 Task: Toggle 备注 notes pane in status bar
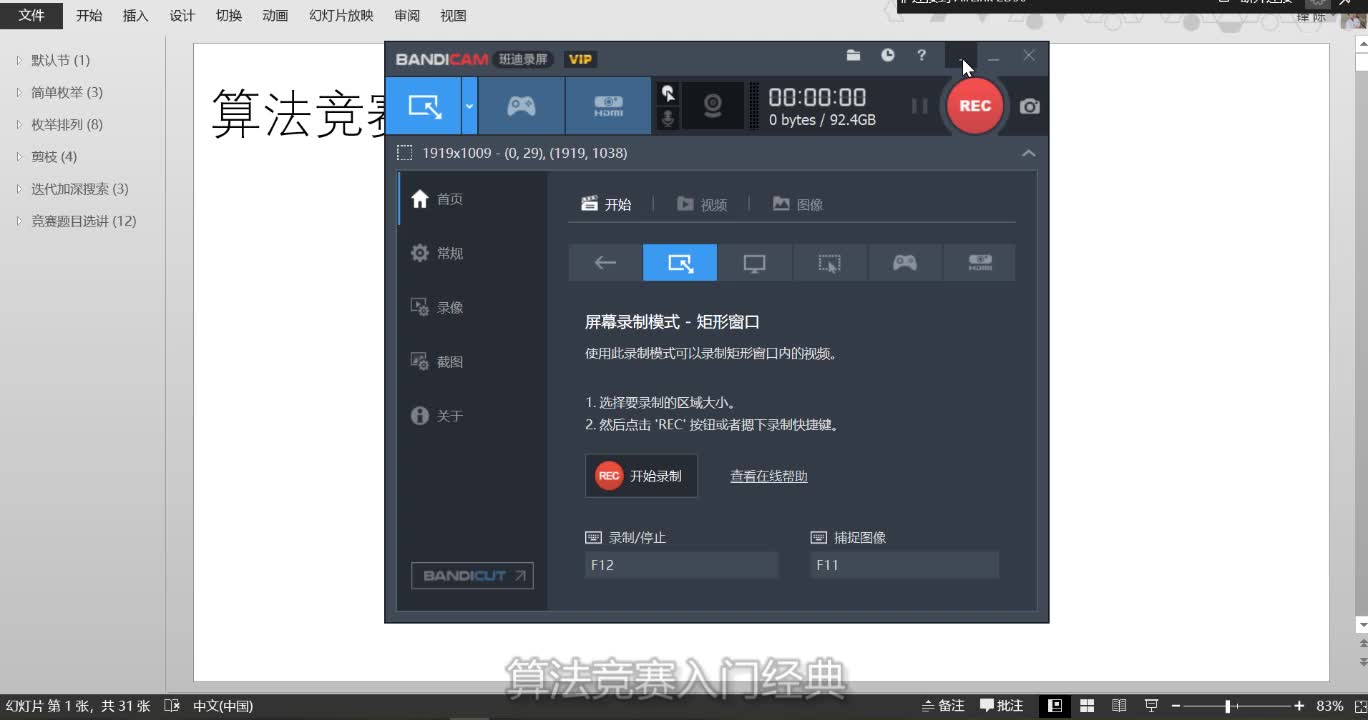pyautogui.click(x=943, y=706)
